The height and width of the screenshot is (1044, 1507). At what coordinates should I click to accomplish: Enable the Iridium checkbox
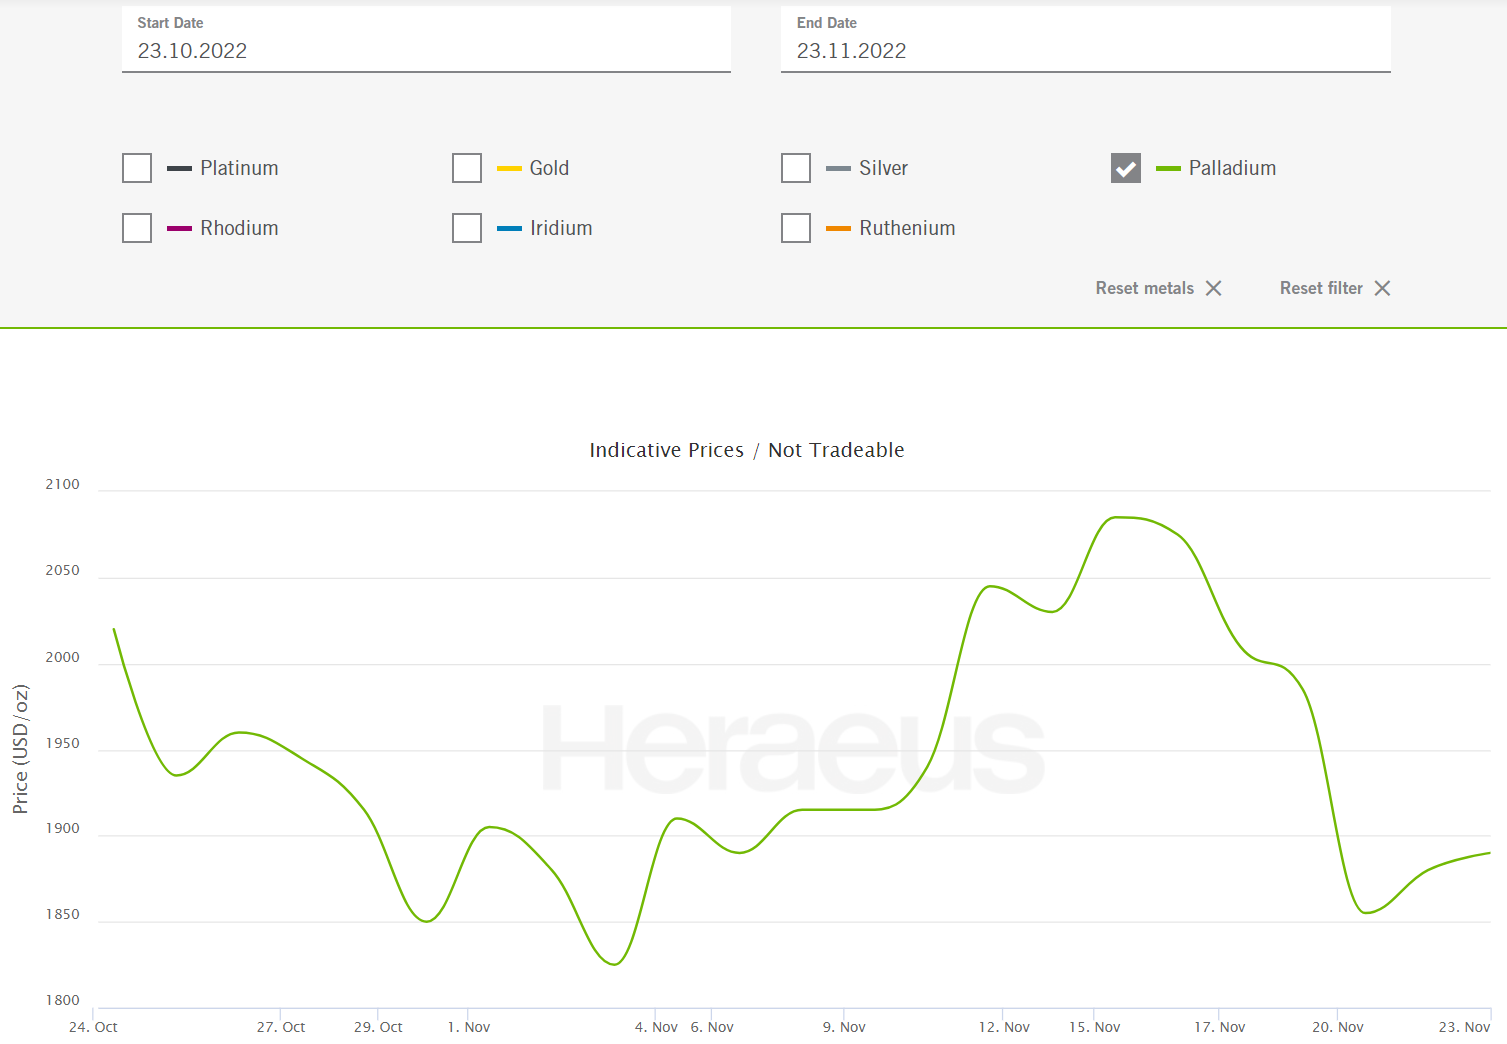467,228
